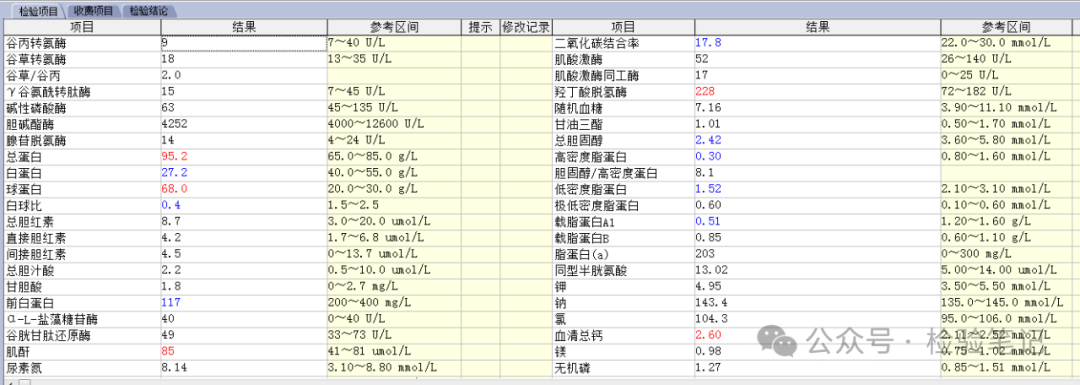Screen dimensions: 1080x385
Task: Select the 检验结论 tab
Action: point(149,11)
